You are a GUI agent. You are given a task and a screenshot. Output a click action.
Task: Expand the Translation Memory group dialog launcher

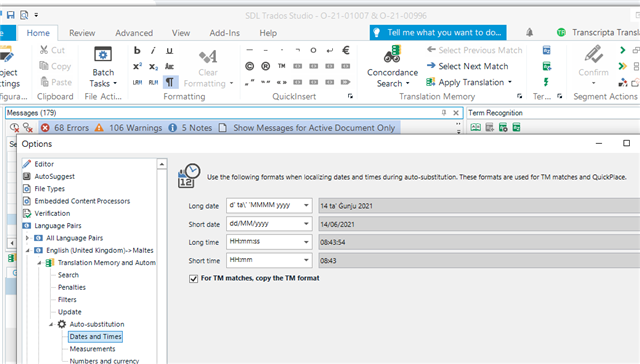point(519,96)
